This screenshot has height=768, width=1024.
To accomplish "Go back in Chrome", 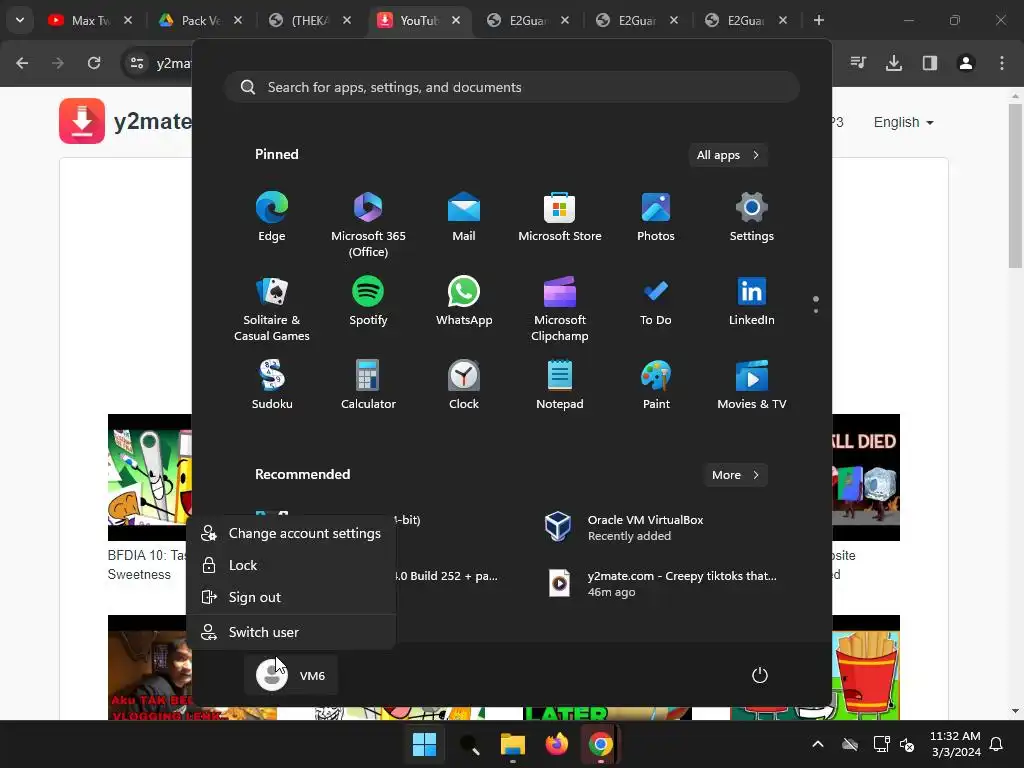I will coord(22,63).
